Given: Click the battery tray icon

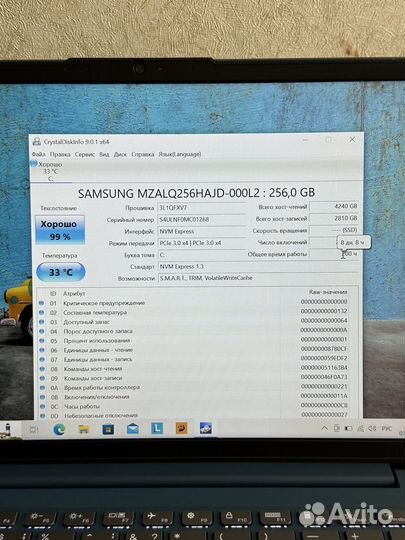Looking at the screenshot, I should click(349, 428).
